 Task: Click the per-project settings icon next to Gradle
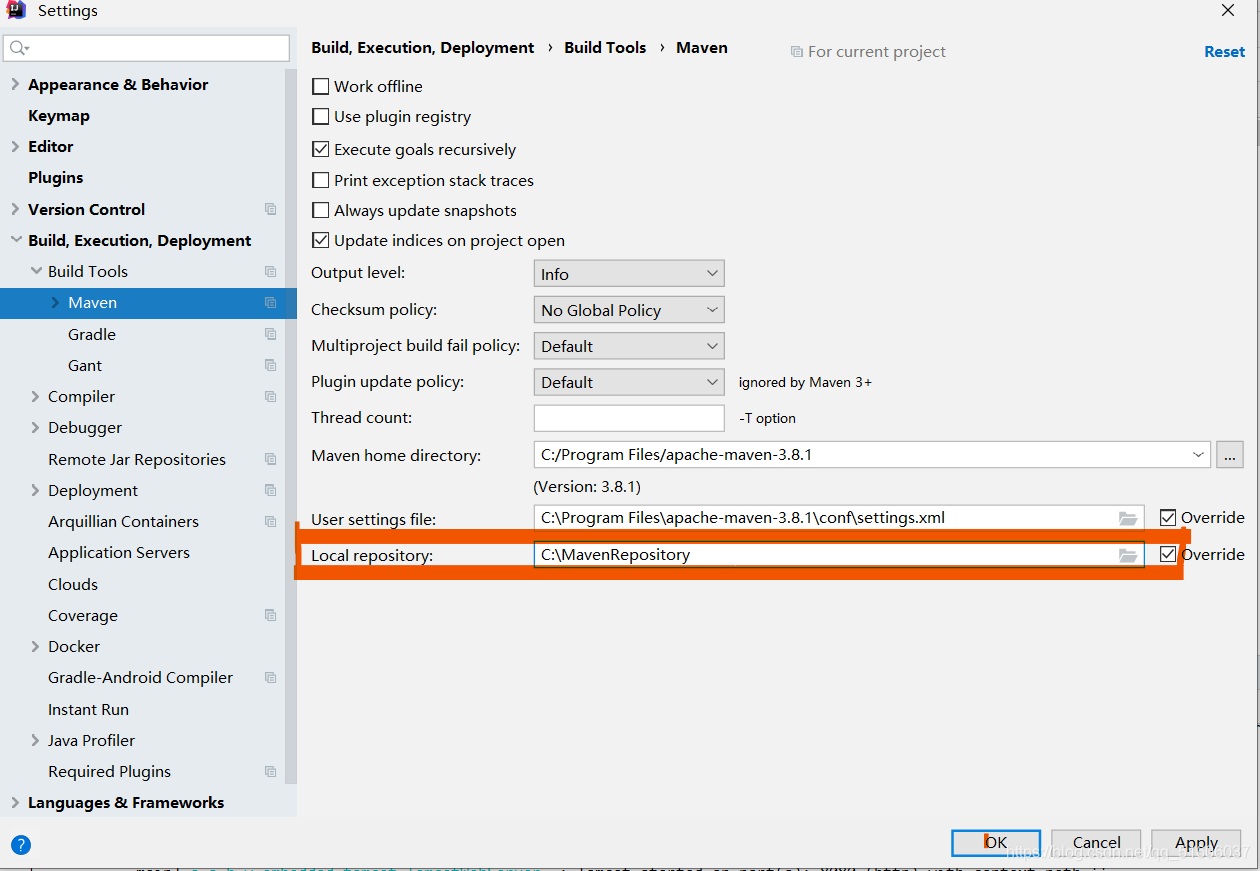(270, 334)
